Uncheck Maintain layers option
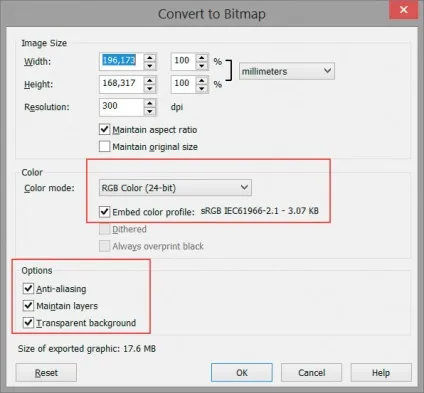 click(28, 305)
